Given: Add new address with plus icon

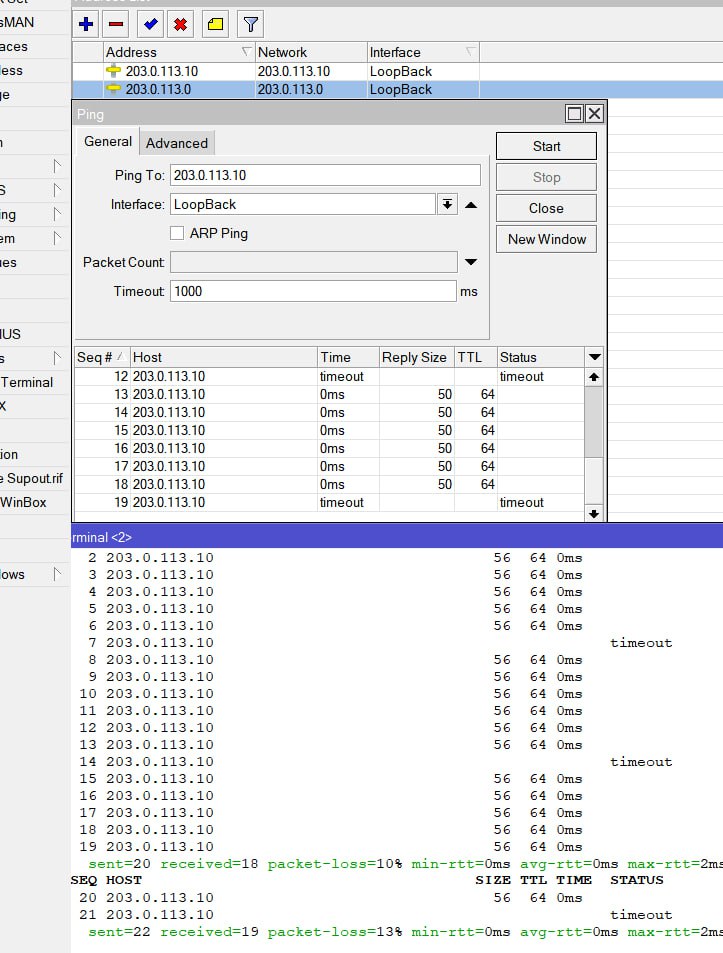Looking at the screenshot, I should click(86, 24).
